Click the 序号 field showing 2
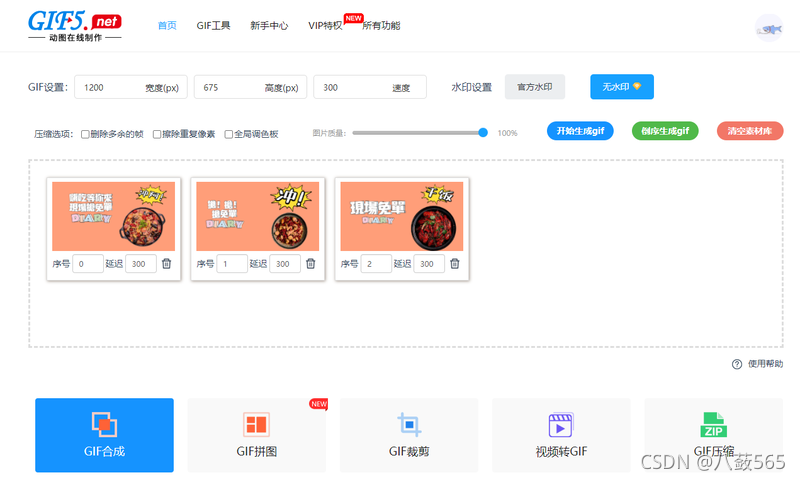The height and width of the screenshot is (480, 800). coord(376,264)
